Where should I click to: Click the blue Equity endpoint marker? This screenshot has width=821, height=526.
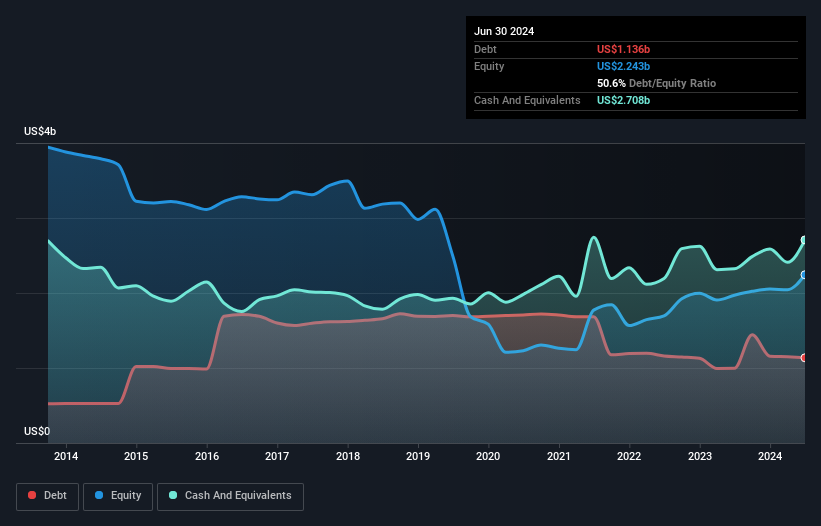[804, 275]
